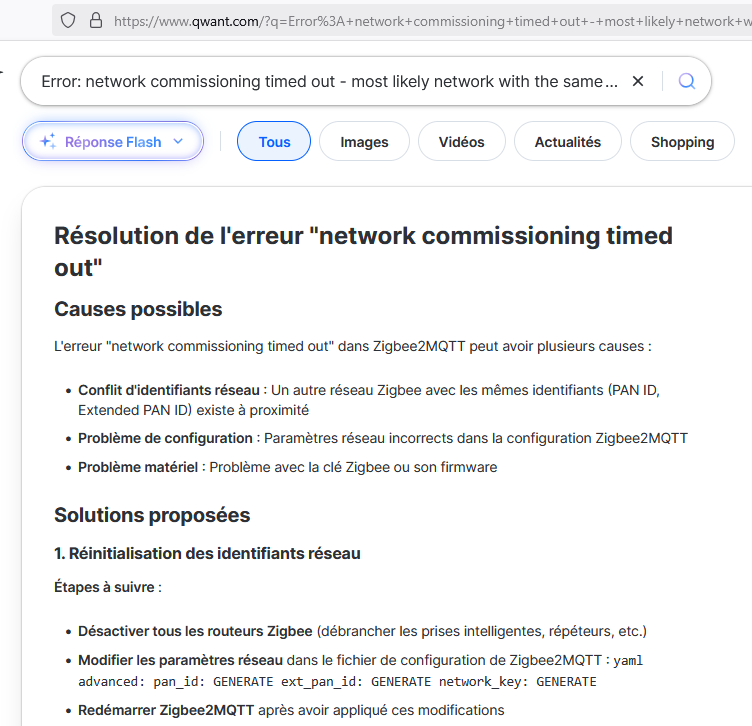This screenshot has width=752, height=726.
Task: Click the Réponse Flash sparkle icon
Action: [x=47, y=142]
